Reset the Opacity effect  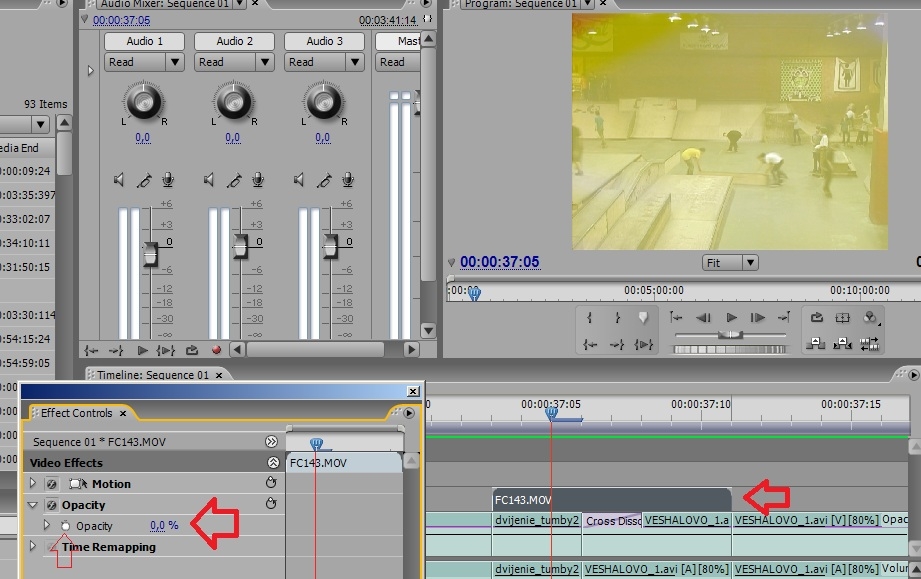(270, 505)
